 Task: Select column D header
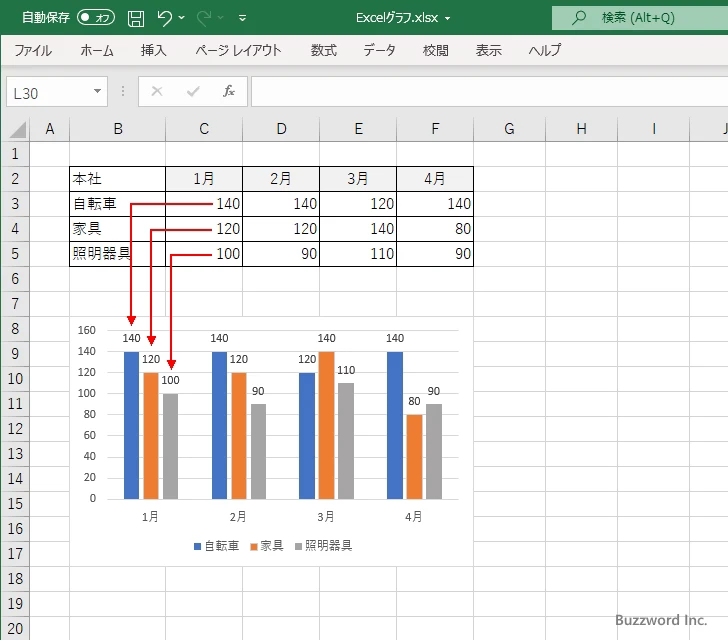(x=281, y=129)
